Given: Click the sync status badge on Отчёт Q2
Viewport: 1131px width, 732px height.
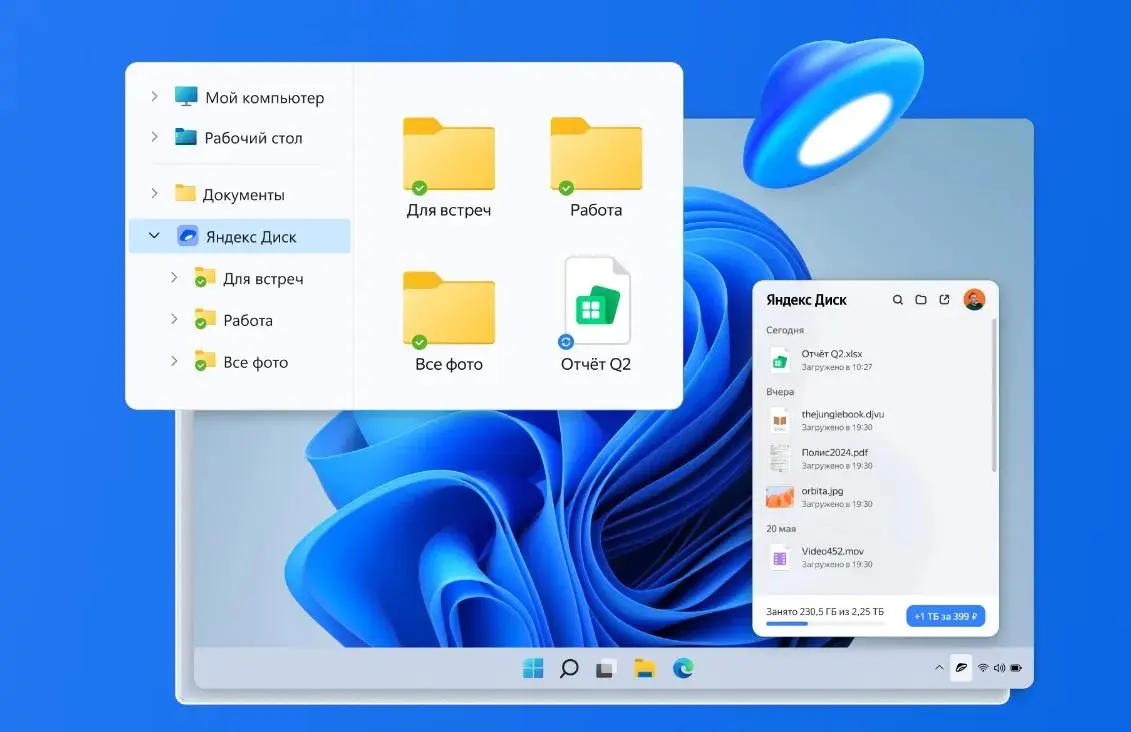Looking at the screenshot, I should pyautogui.click(x=566, y=341).
